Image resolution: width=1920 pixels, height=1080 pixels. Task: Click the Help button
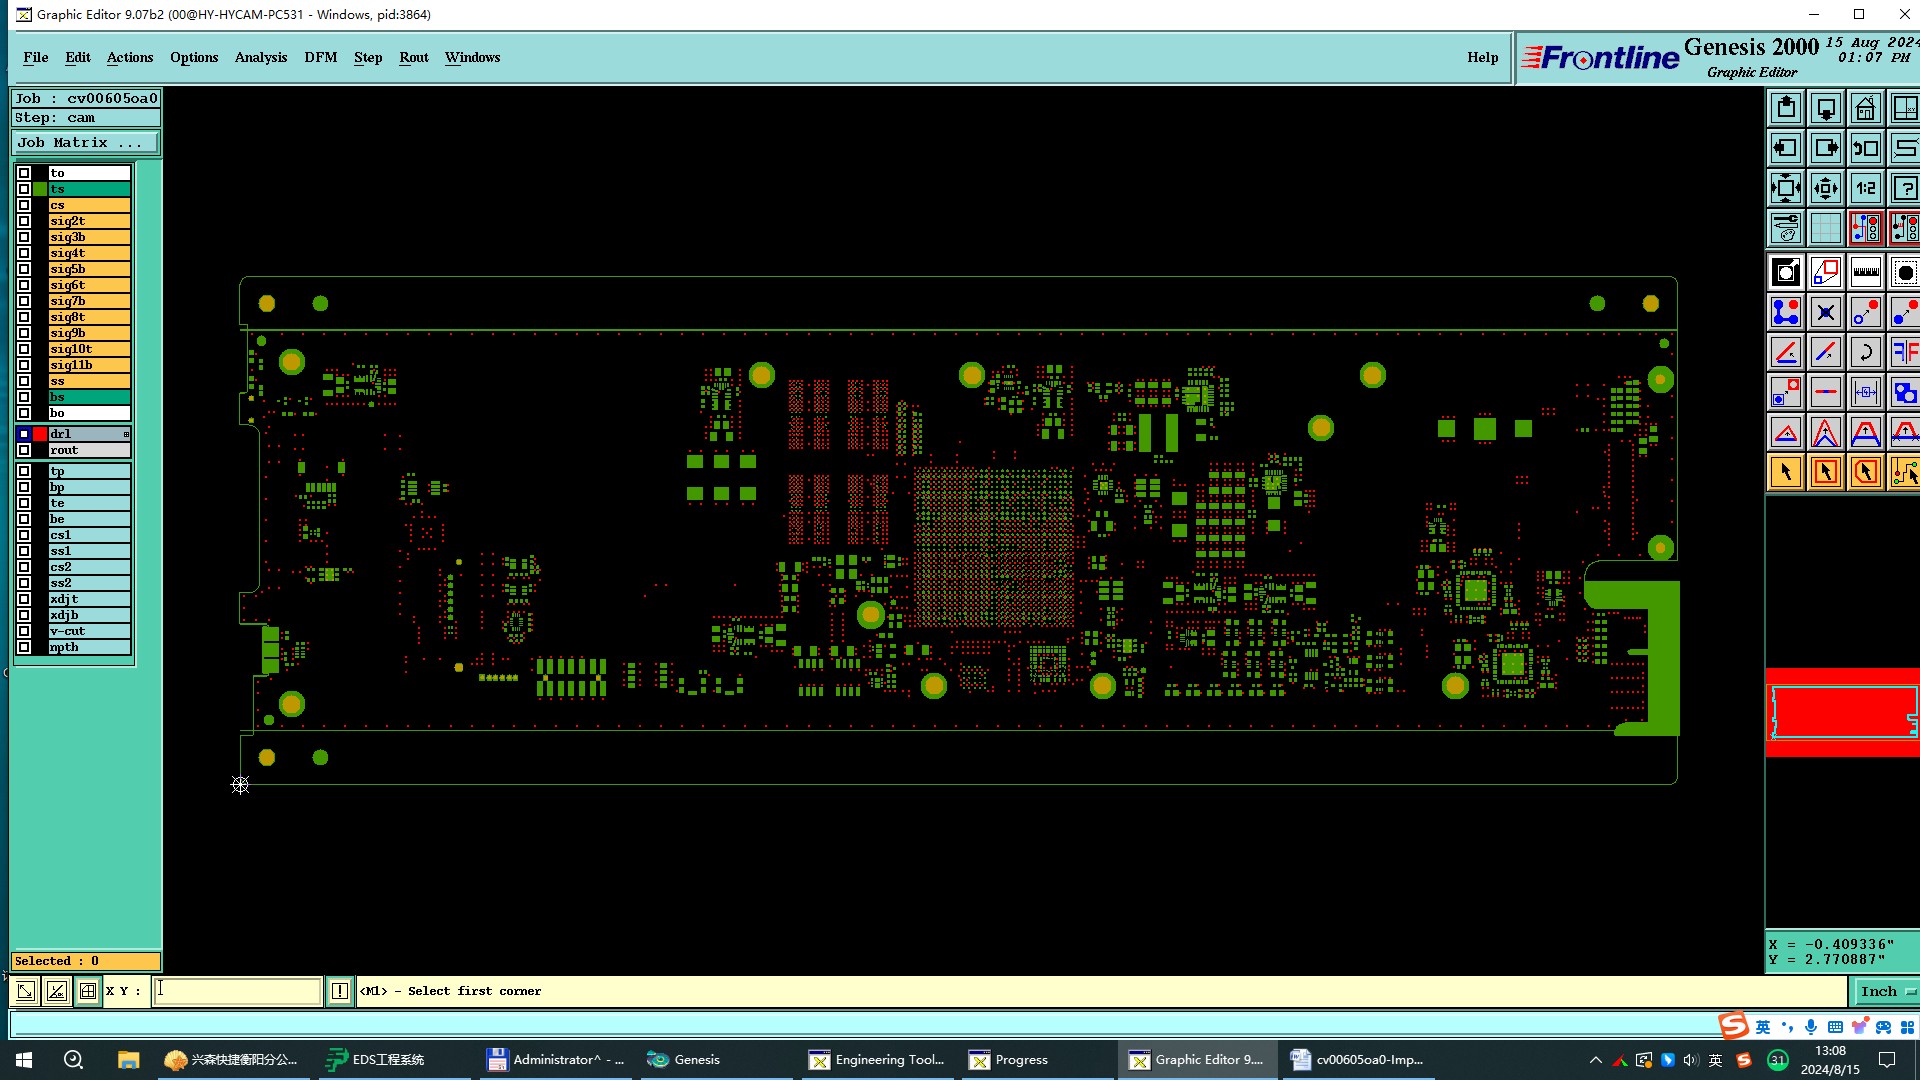coord(1482,57)
